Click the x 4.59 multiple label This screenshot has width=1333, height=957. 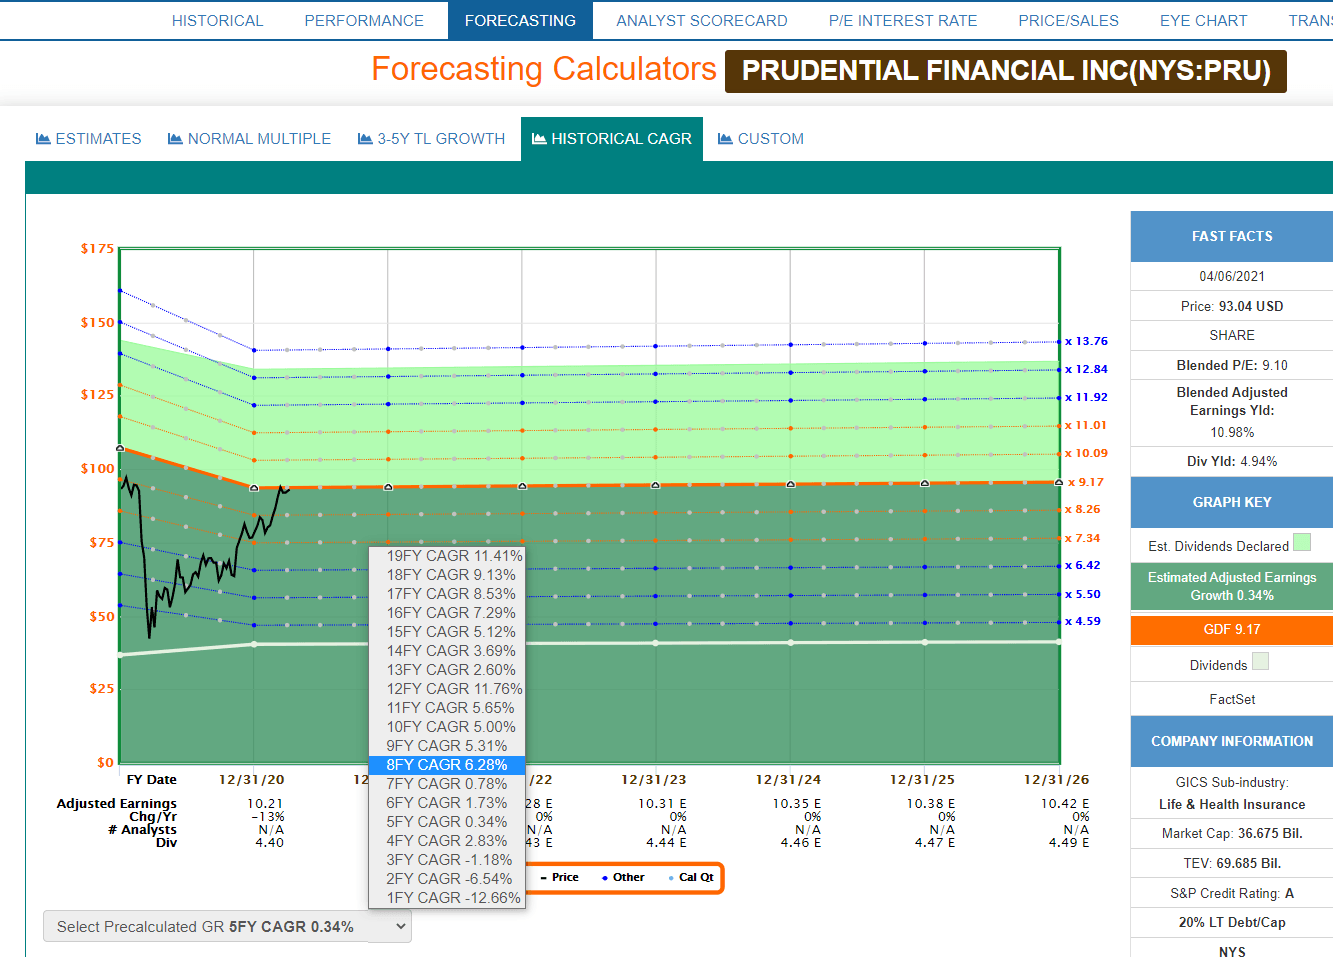point(1082,622)
